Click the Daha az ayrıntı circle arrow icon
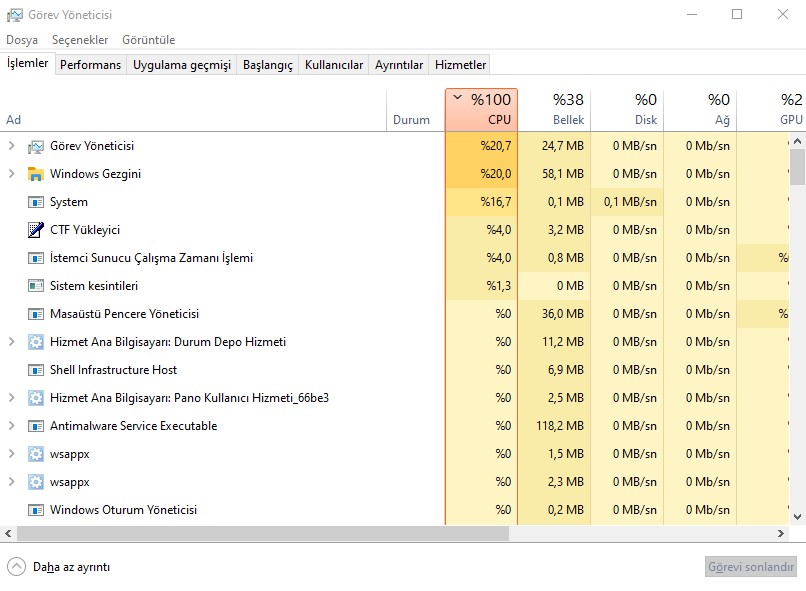The width and height of the screenshot is (806, 591). click(x=16, y=567)
